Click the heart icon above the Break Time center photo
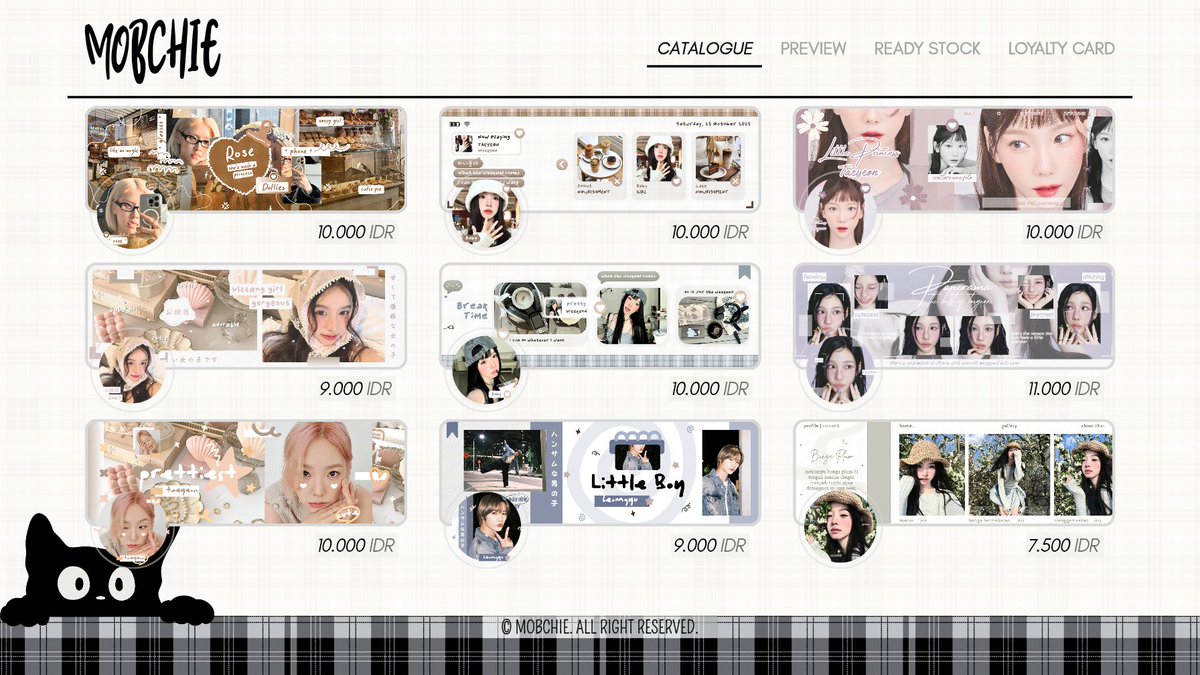This screenshot has height=675, width=1200. pyautogui.click(x=599, y=307)
